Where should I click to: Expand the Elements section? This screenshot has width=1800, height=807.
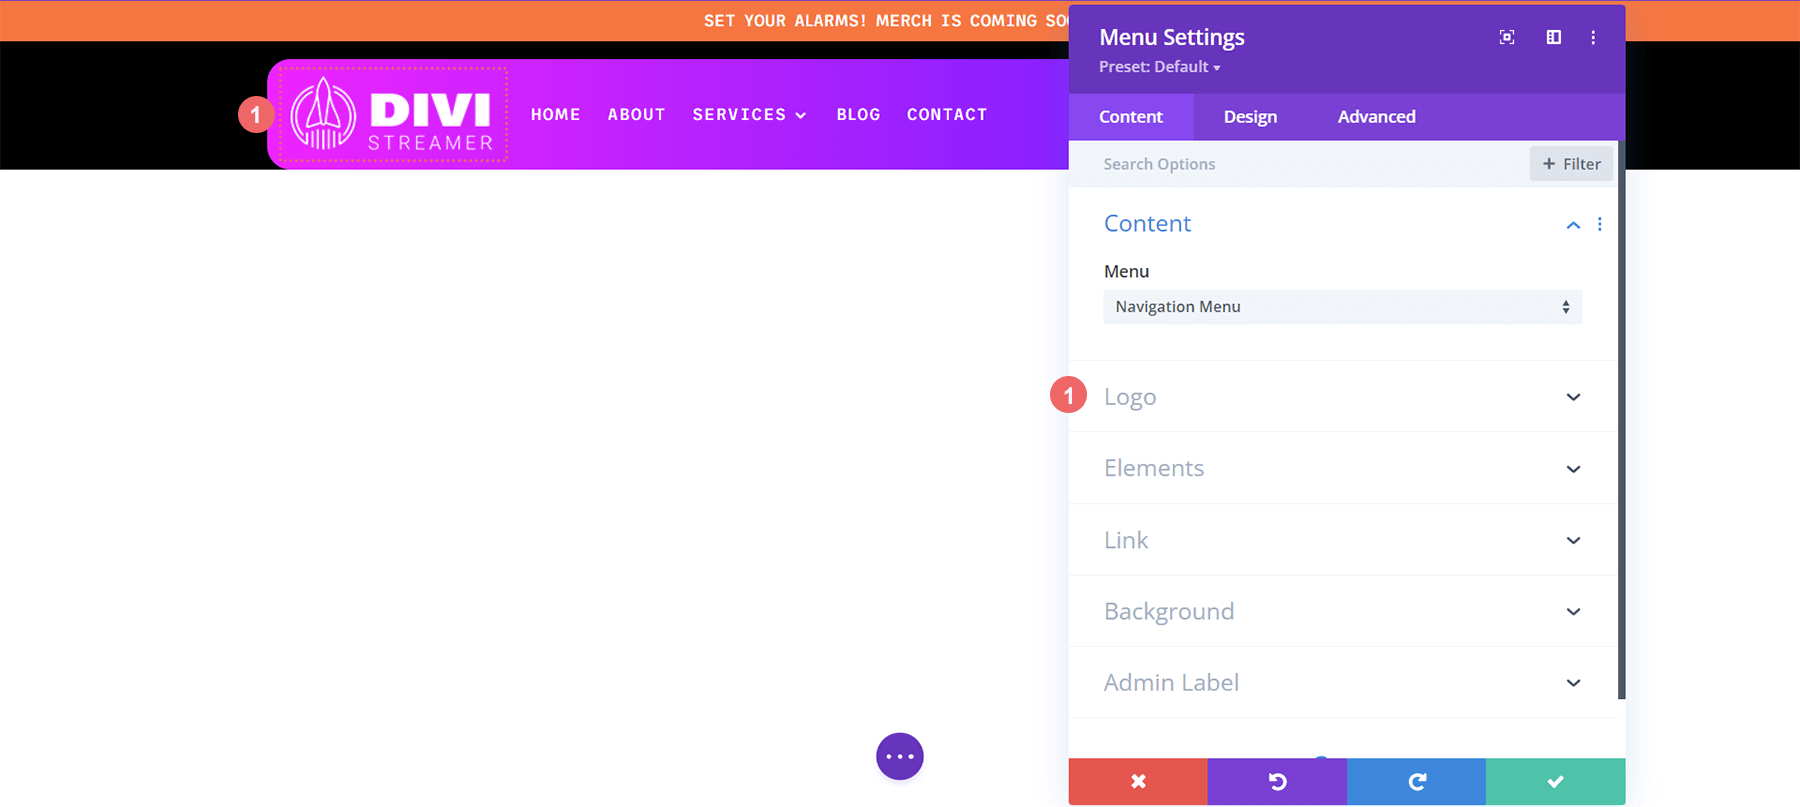tap(1343, 468)
